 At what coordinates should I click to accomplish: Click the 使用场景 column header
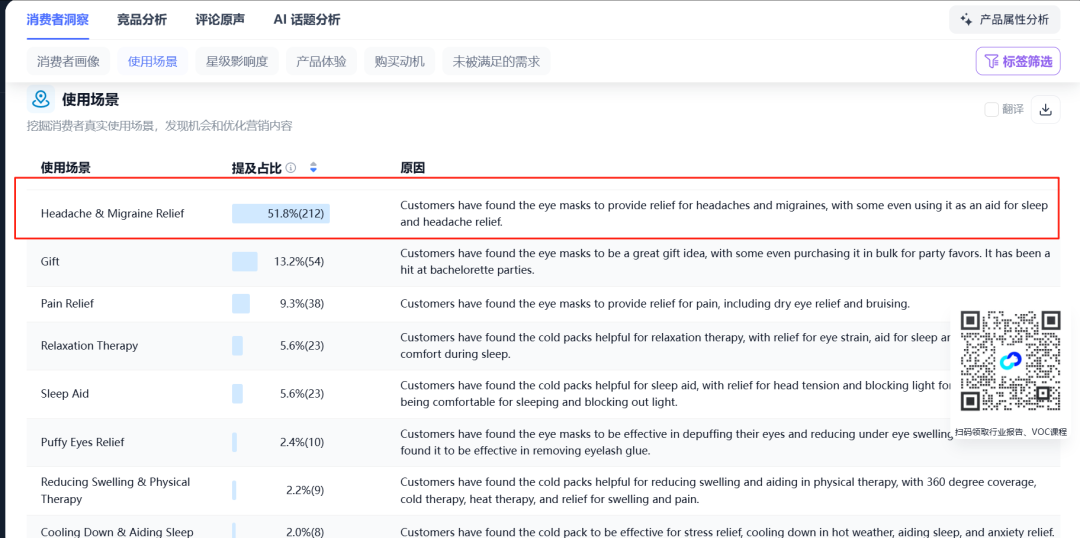point(65,167)
